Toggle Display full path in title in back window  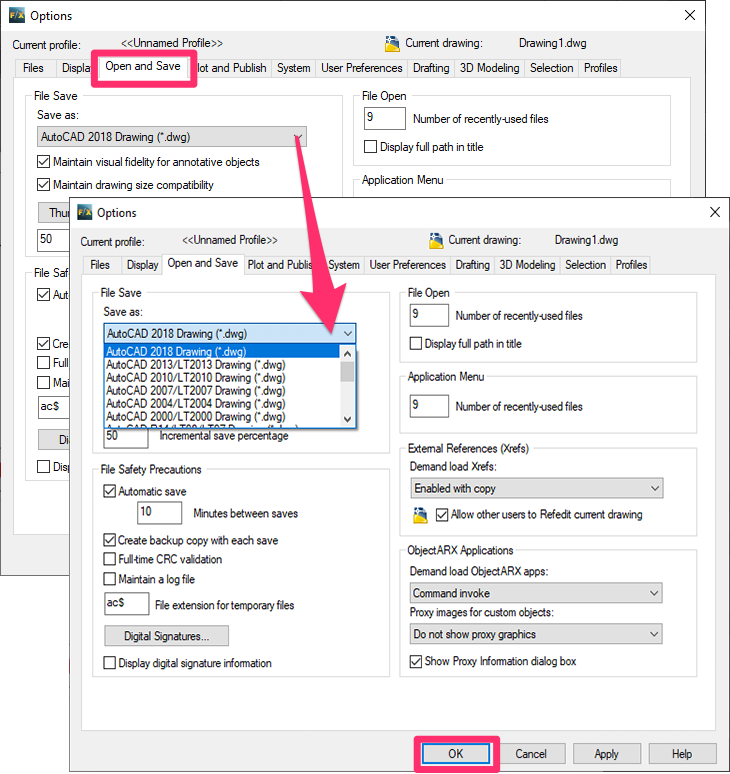point(370,147)
